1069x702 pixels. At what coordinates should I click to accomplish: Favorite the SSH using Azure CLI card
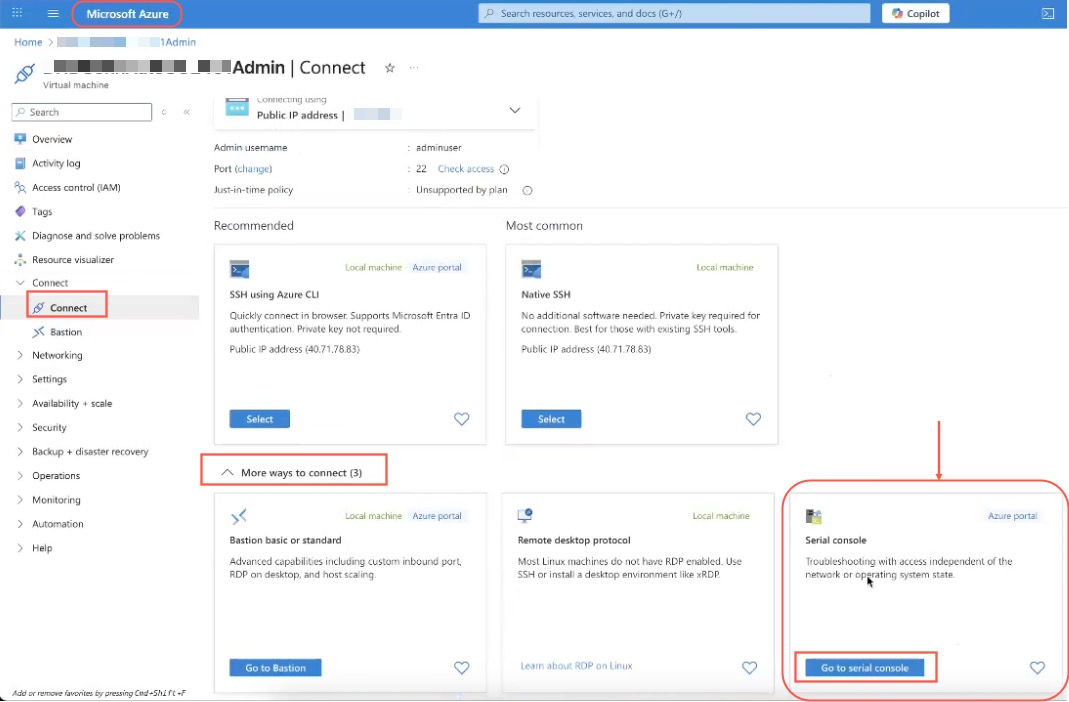point(461,420)
